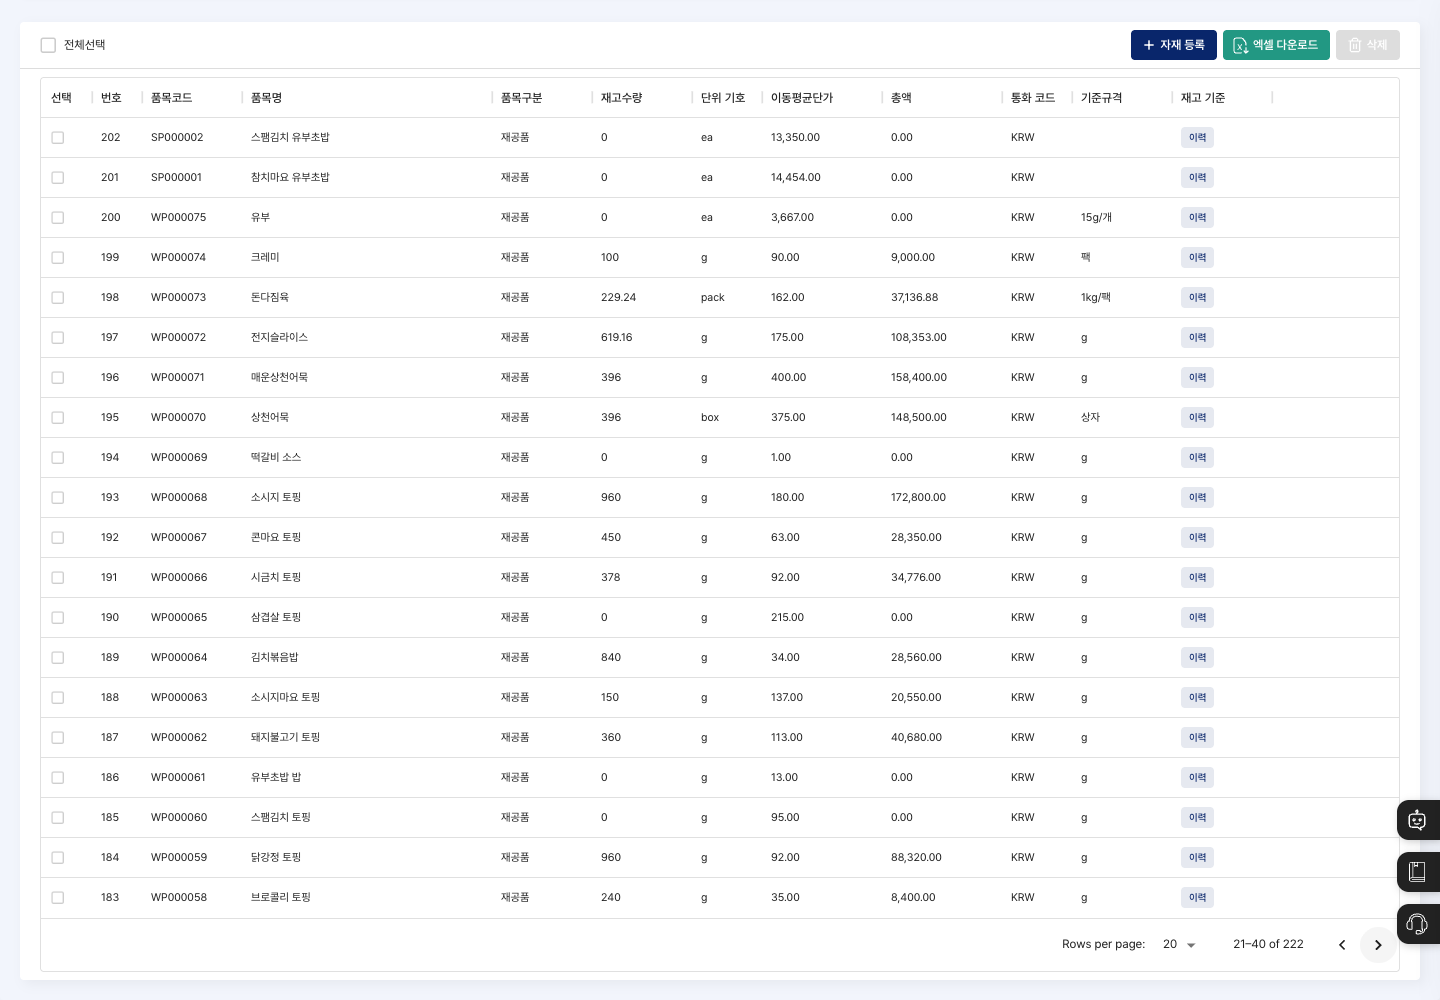Viewport: 1440px width, 1000px height.
Task: Click the 21–40 of 222 pagination text
Action: pos(1268,944)
